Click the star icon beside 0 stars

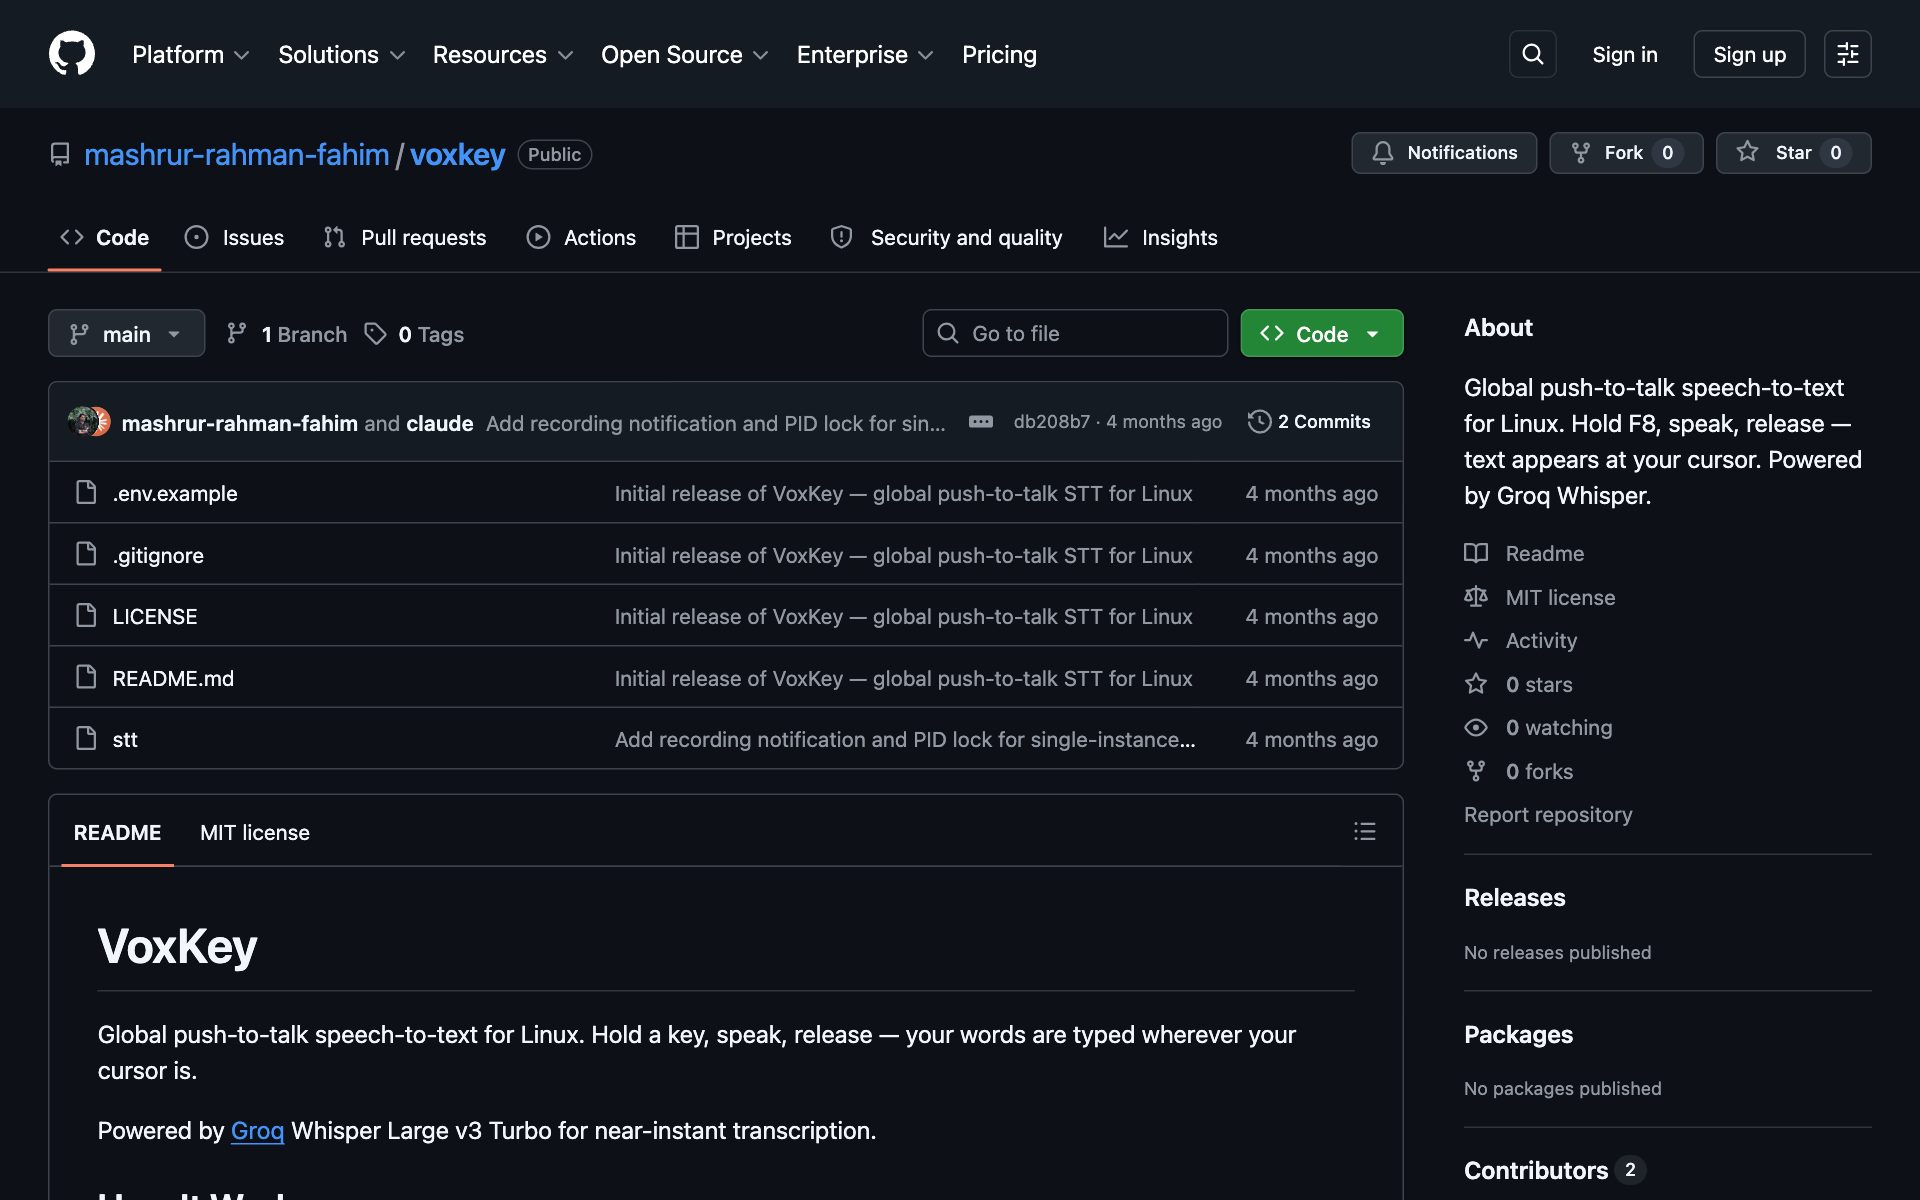(x=1476, y=684)
